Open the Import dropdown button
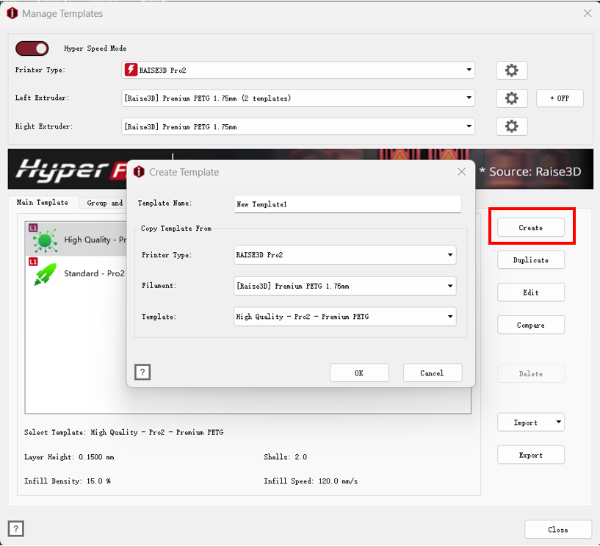Image resolution: width=600 pixels, height=546 pixels. (531, 423)
